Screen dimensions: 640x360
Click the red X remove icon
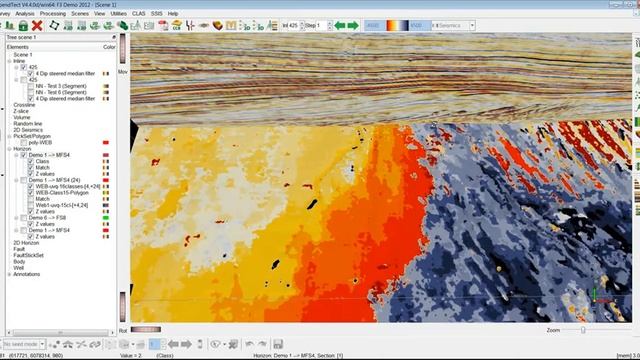(37, 26)
